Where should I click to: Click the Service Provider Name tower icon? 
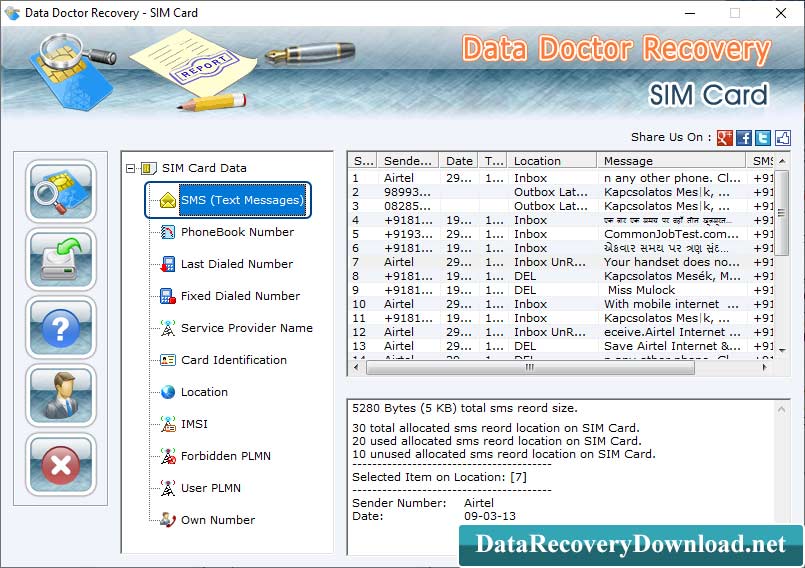click(x=168, y=328)
